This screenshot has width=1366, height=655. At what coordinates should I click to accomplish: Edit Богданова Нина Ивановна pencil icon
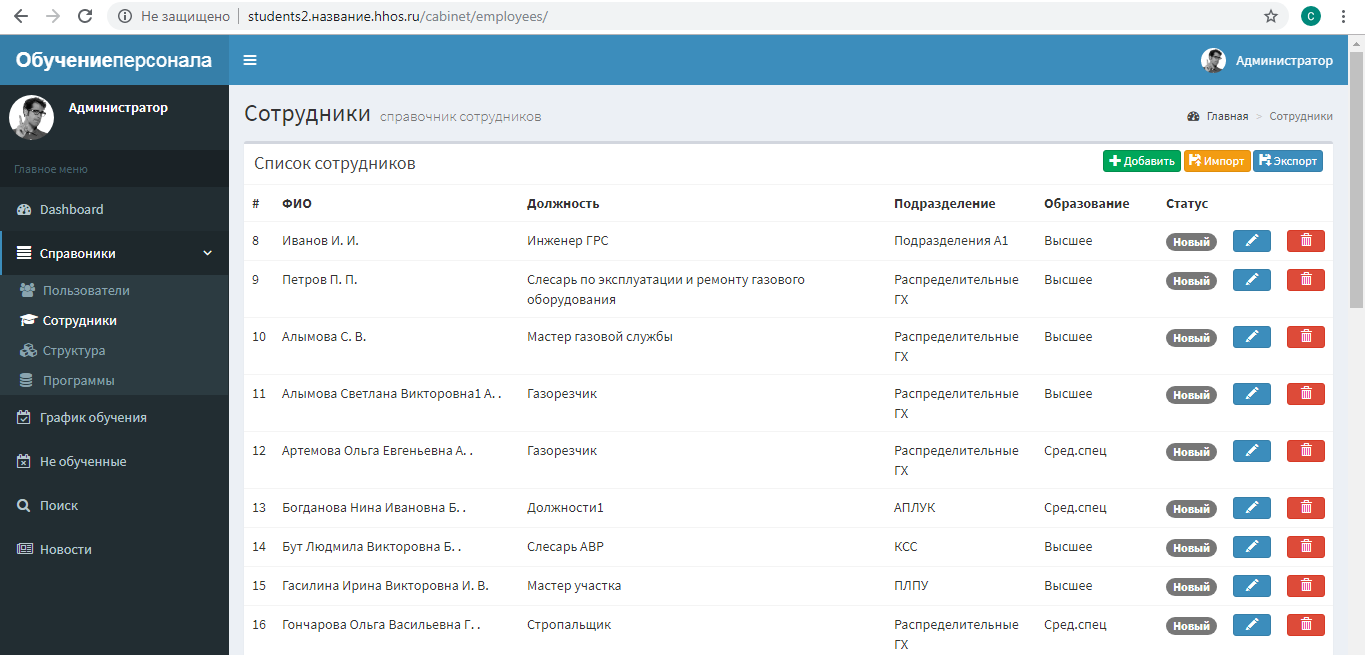(x=1252, y=508)
